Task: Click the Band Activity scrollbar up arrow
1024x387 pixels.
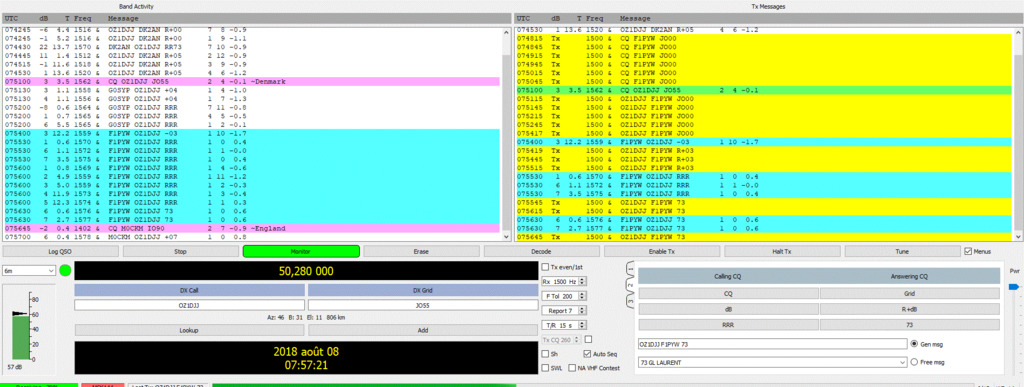Action: (505, 31)
